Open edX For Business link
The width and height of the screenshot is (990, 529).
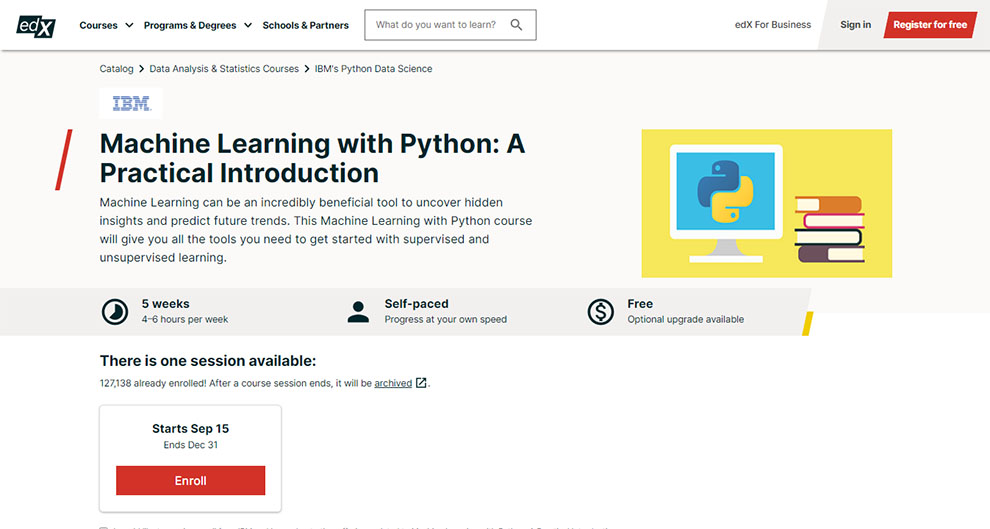click(773, 25)
